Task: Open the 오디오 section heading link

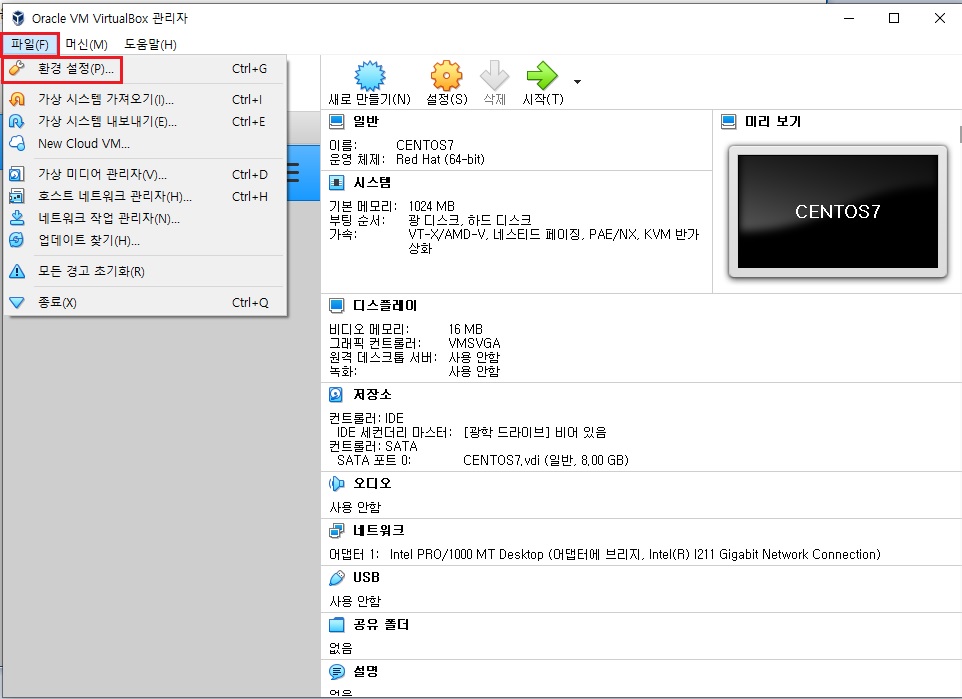Action: coord(372,483)
